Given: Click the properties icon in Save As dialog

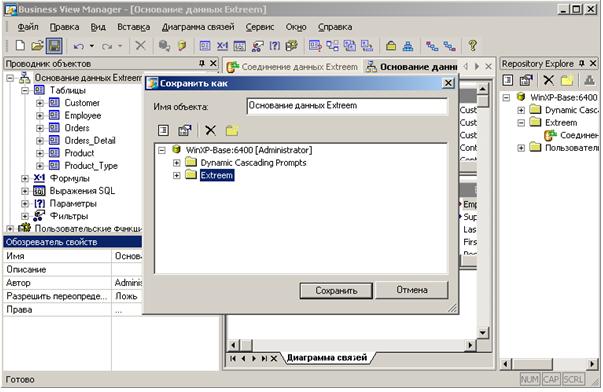Looking at the screenshot, I should click(163, 130).
